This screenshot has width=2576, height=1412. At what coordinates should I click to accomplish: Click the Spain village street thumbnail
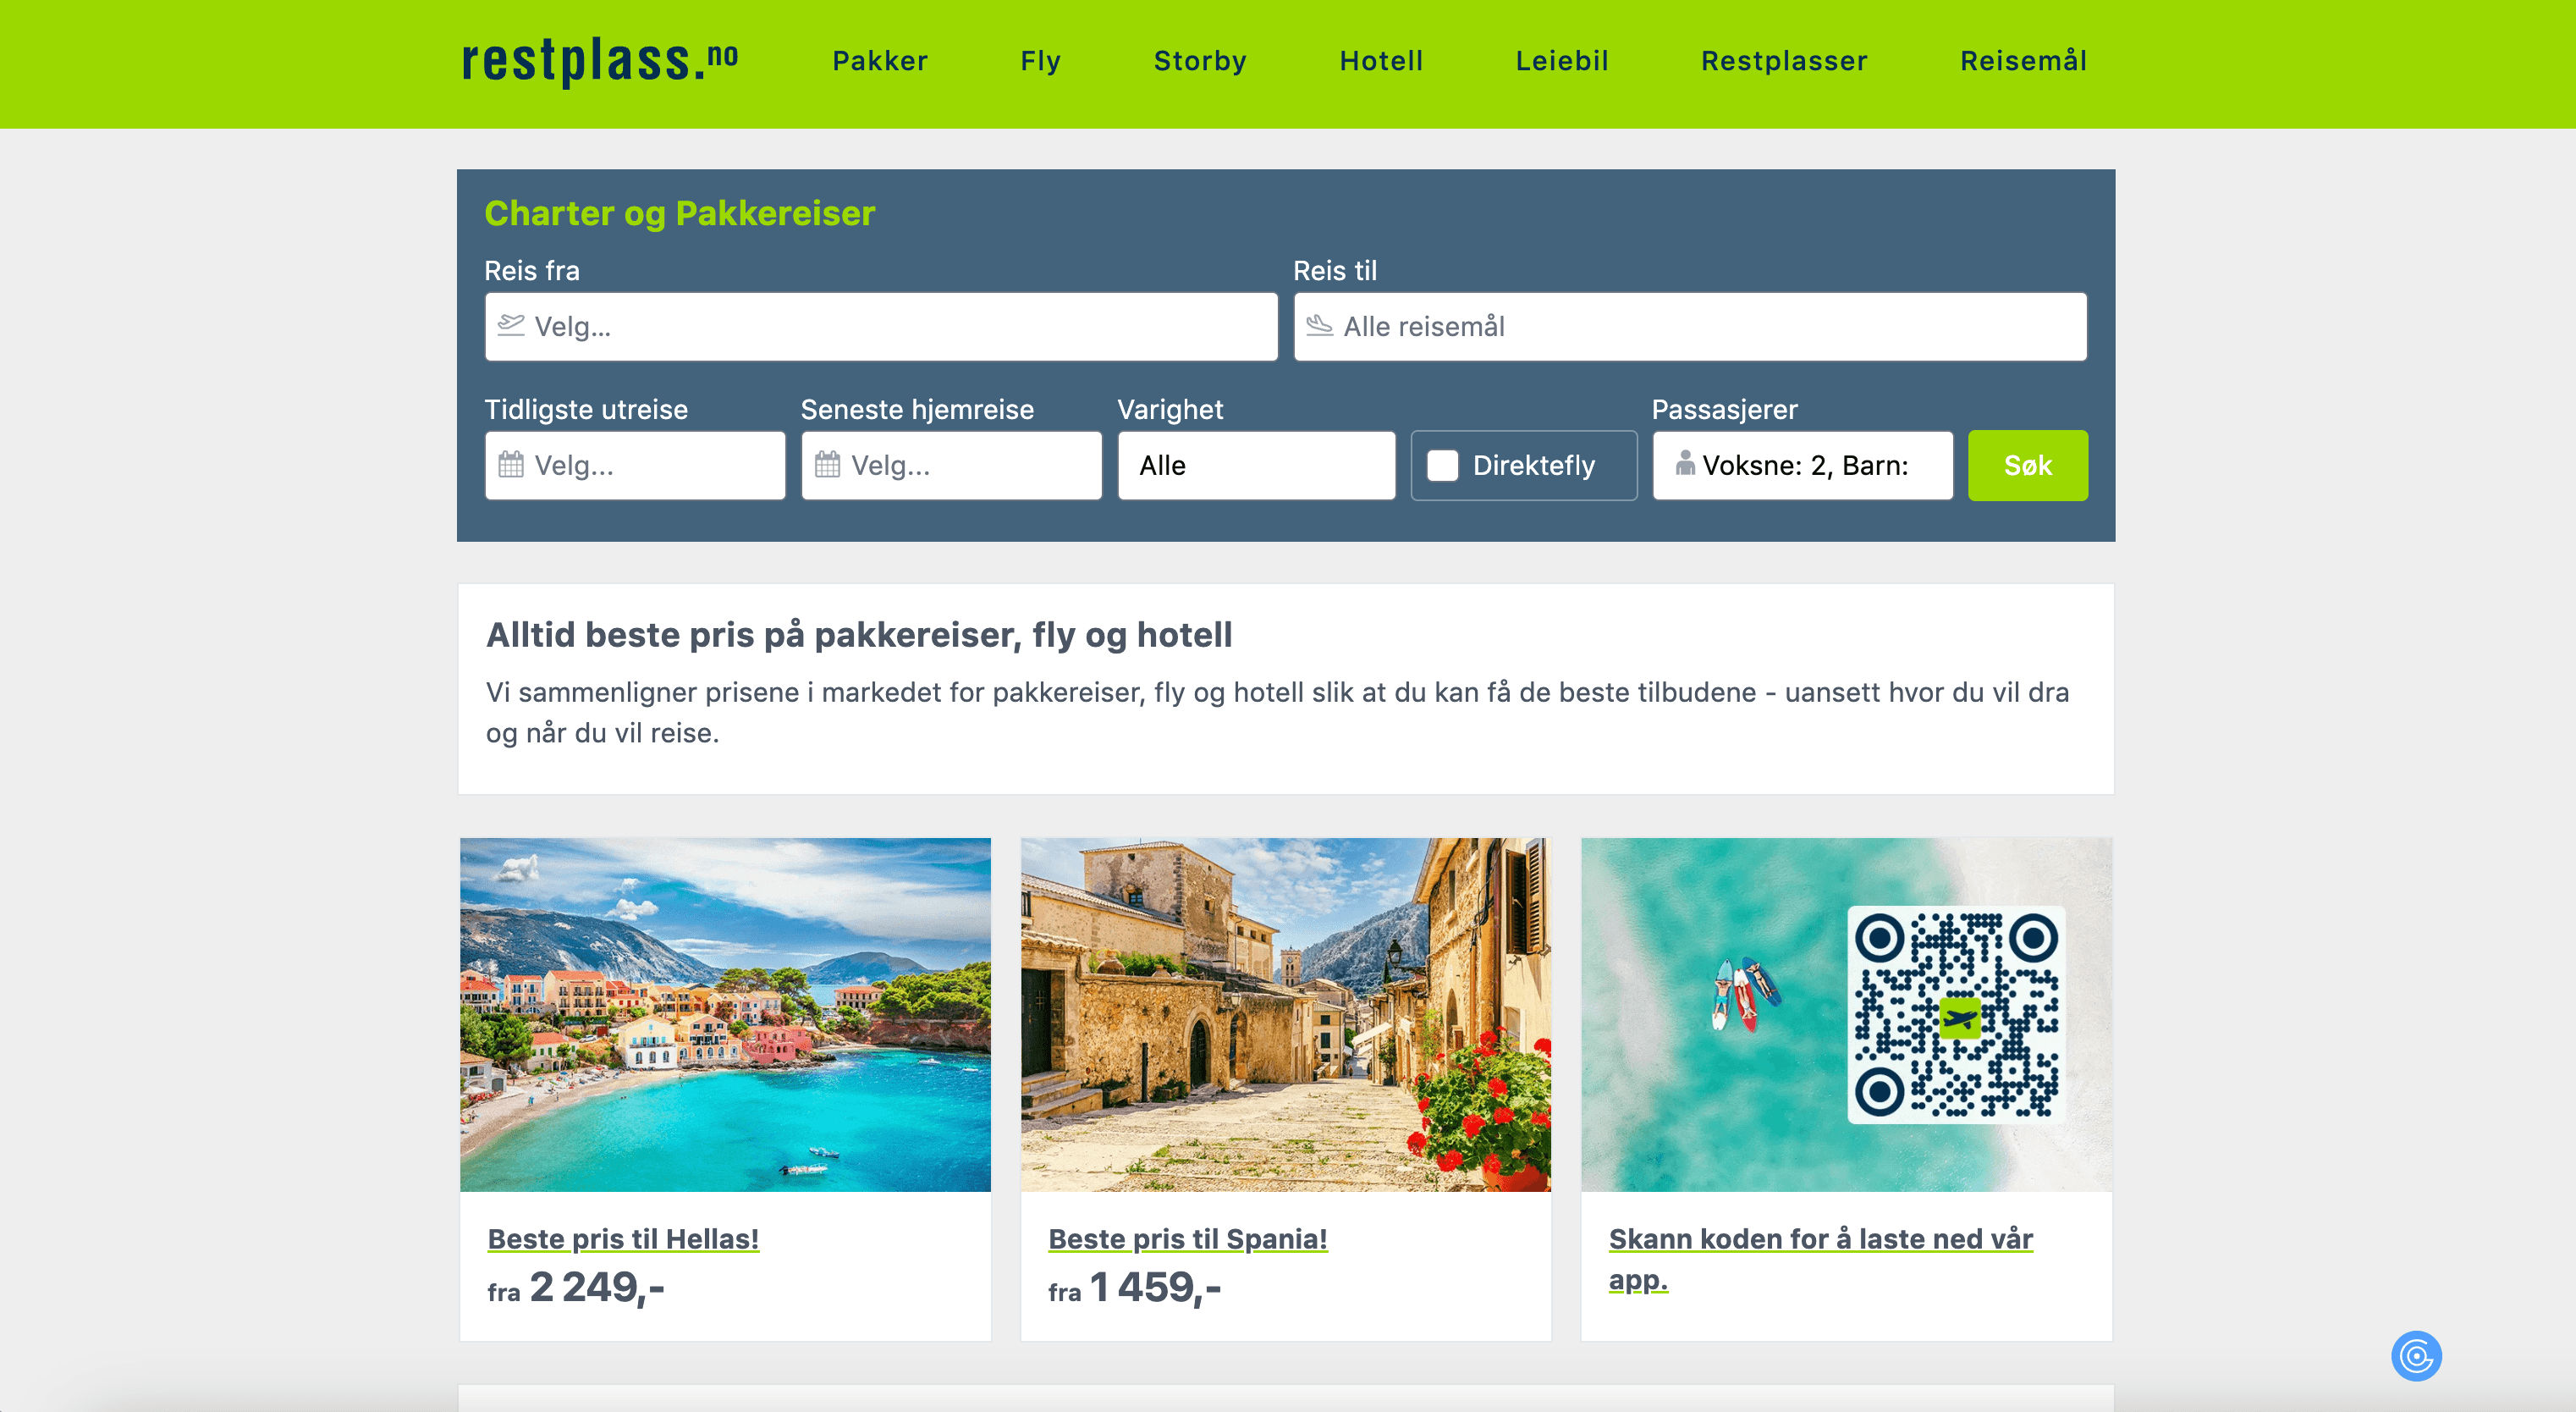pyautogui.click(x=1285, y=1014)
